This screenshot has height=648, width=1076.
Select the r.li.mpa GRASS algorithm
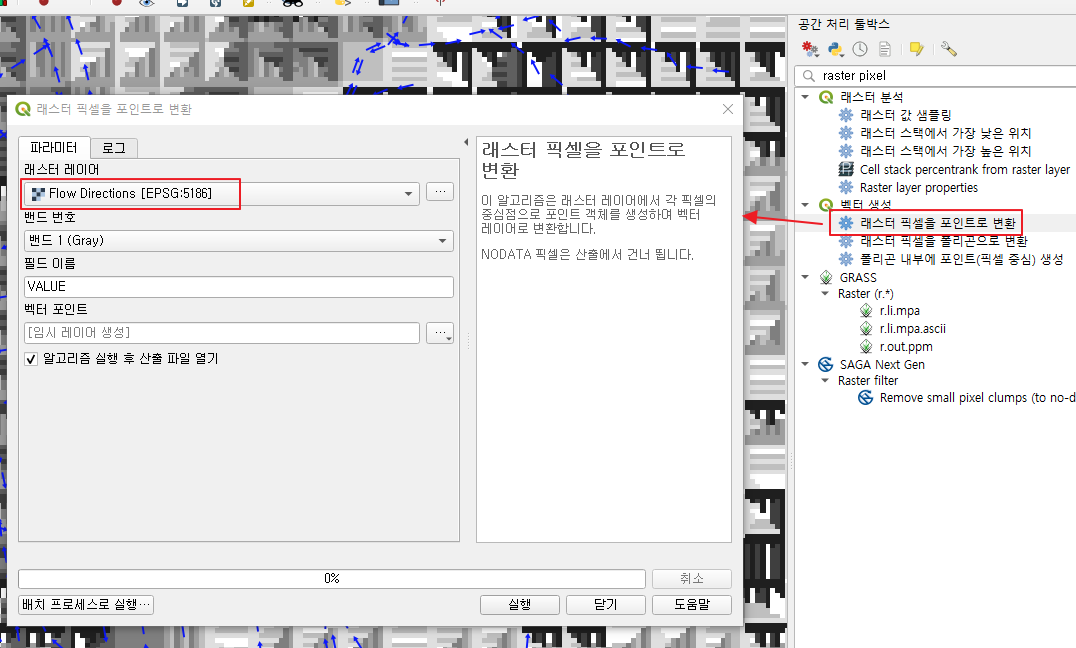click(898, 310)
